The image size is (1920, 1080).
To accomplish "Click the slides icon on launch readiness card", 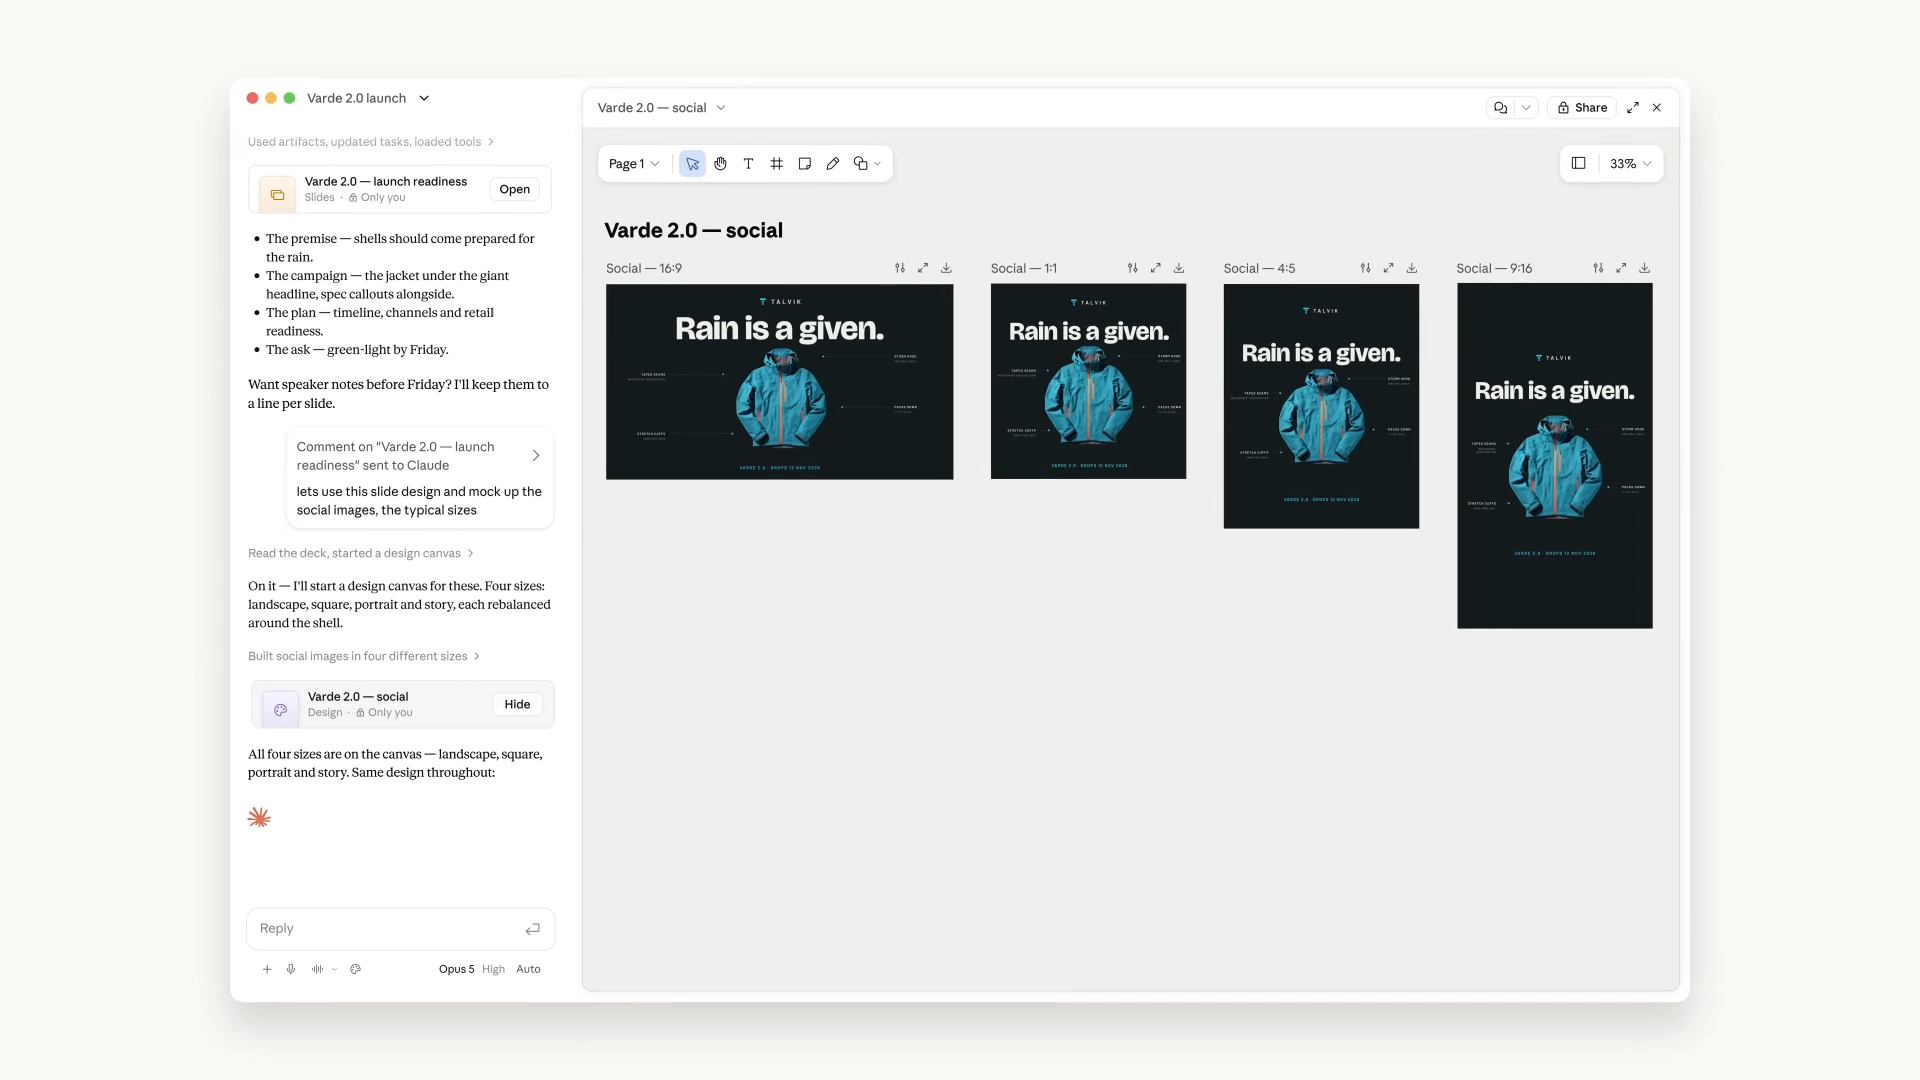I will click(277, 194).
